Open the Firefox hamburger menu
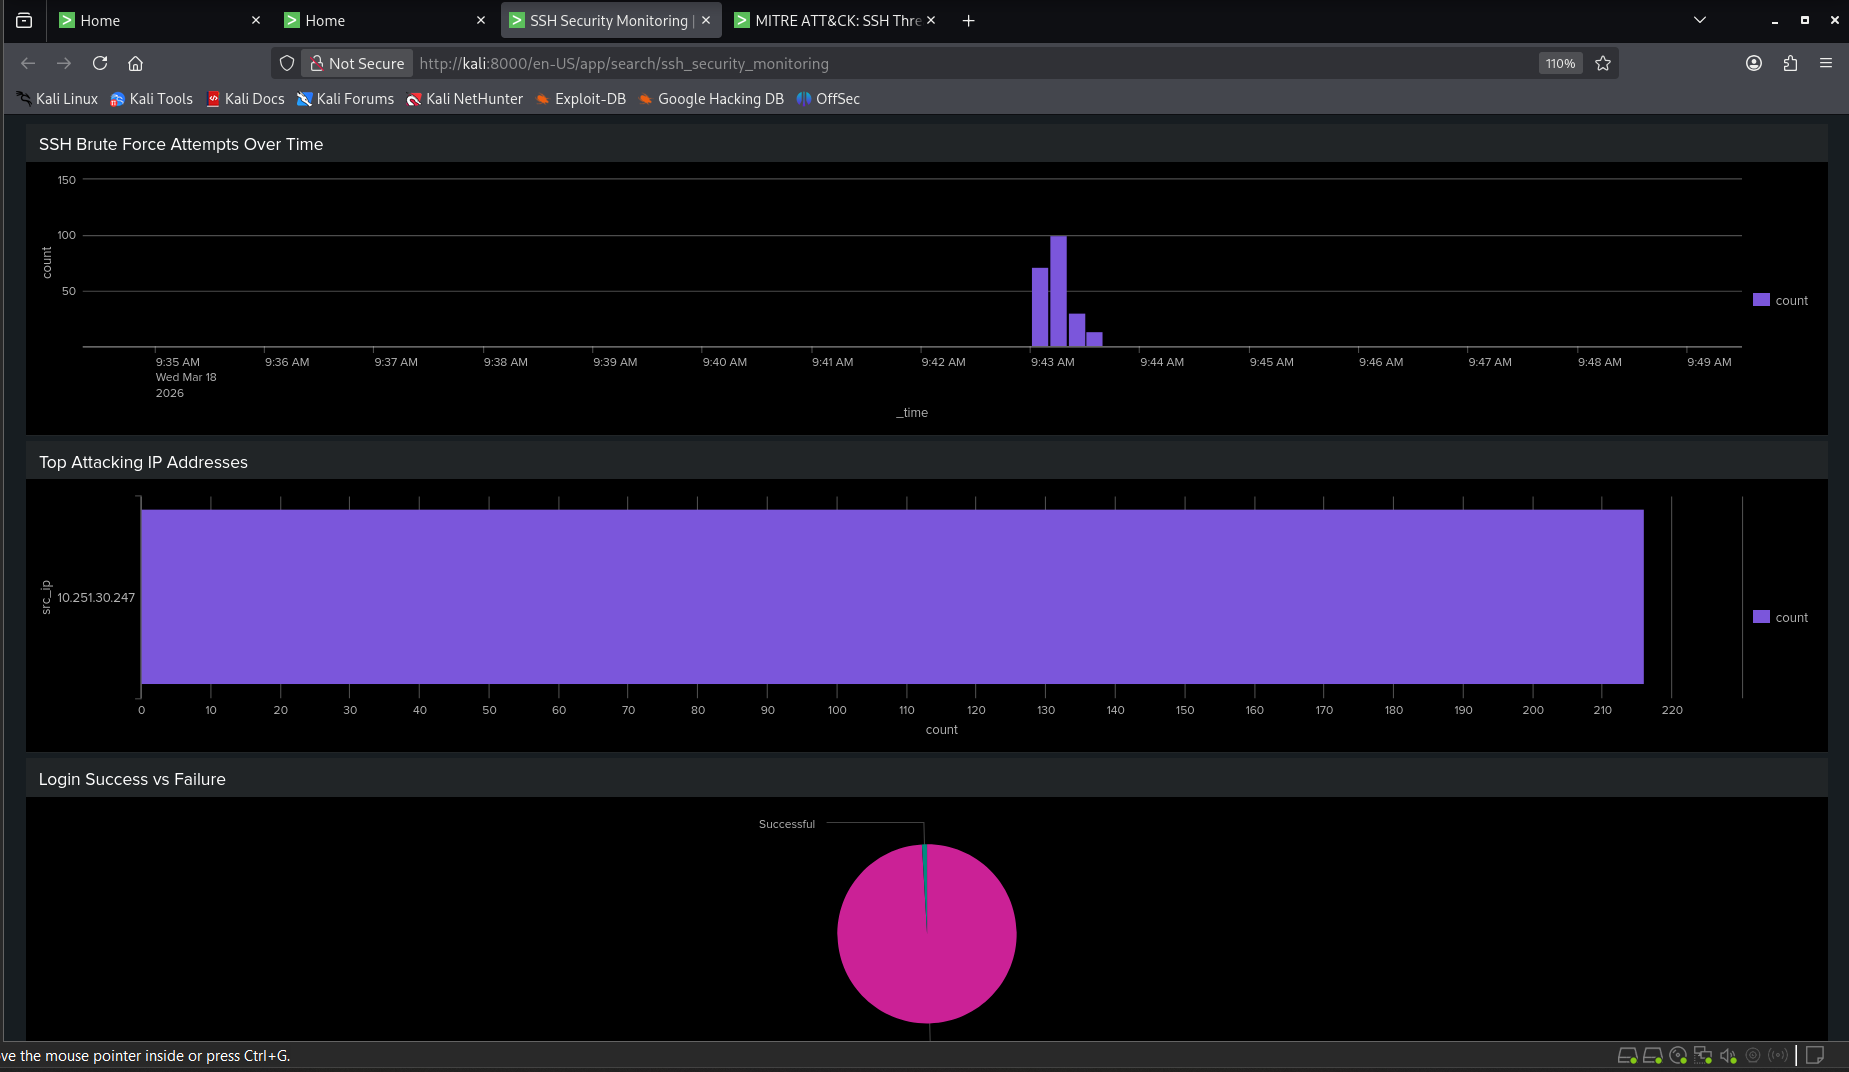Screen dimensions: 1849x1072 1826,63
